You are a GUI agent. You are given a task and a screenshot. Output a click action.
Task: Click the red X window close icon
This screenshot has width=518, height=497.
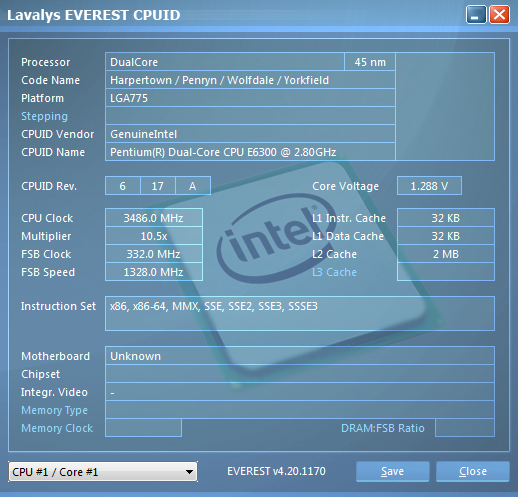pos(499,15)
